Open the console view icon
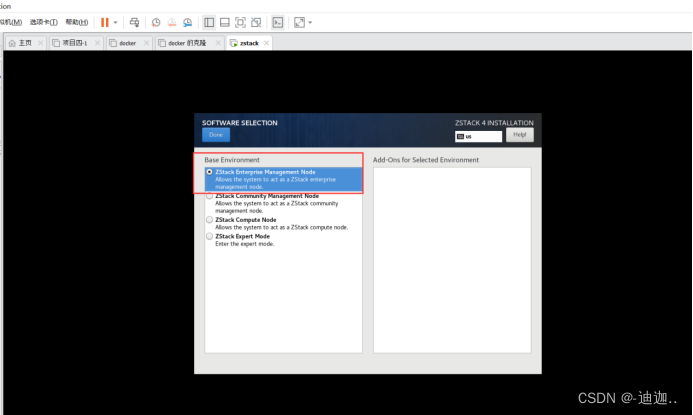 tap(278, 22)
